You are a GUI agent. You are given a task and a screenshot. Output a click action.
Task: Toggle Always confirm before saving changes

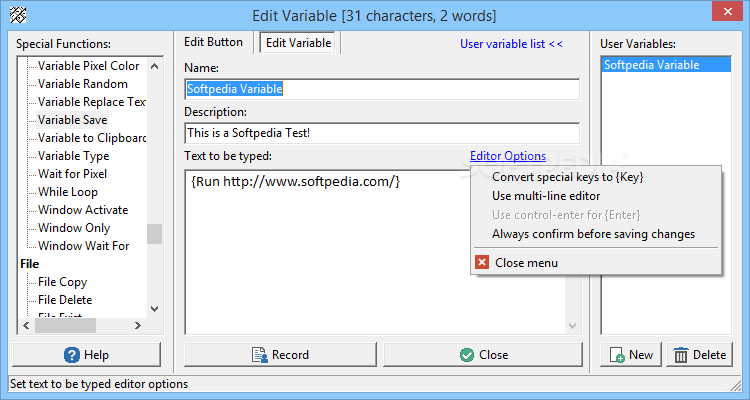(x=593, y=234)
